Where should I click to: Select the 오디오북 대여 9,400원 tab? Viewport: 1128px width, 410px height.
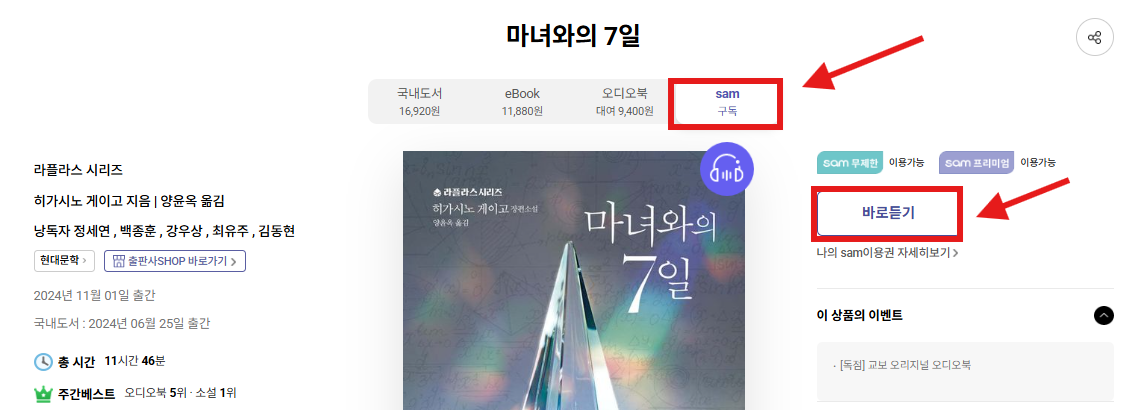(624, 101)
